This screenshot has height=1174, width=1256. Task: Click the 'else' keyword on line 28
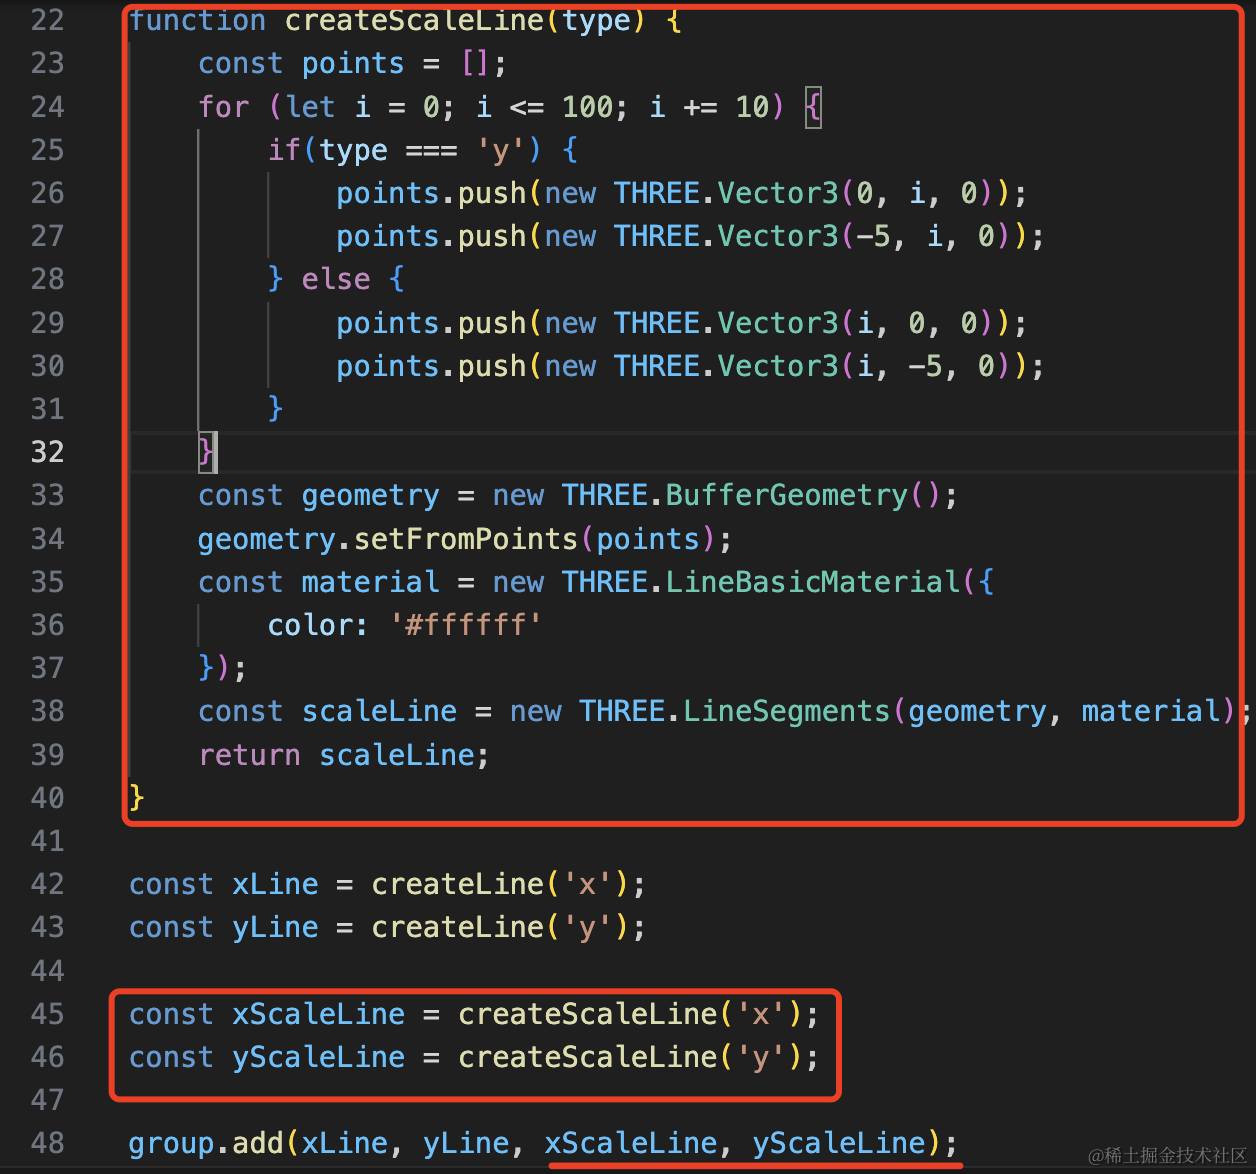point(336,279)
